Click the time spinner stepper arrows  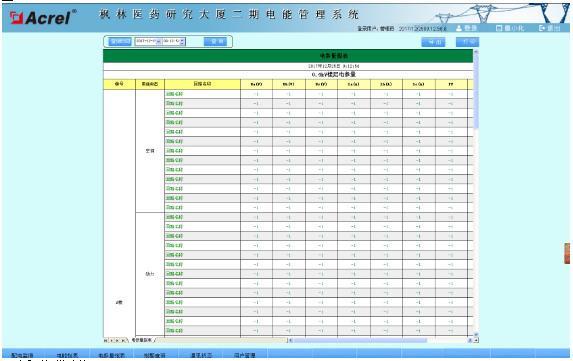(182, 42)
